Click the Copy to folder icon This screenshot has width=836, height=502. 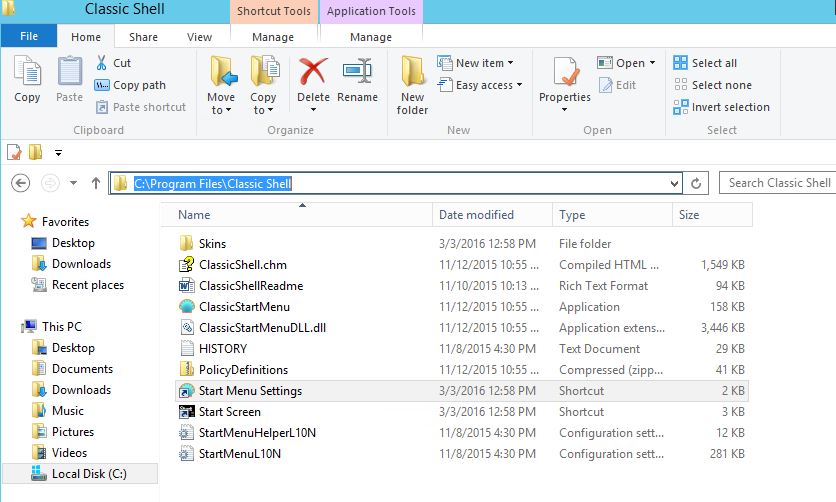tap(264, 71)
